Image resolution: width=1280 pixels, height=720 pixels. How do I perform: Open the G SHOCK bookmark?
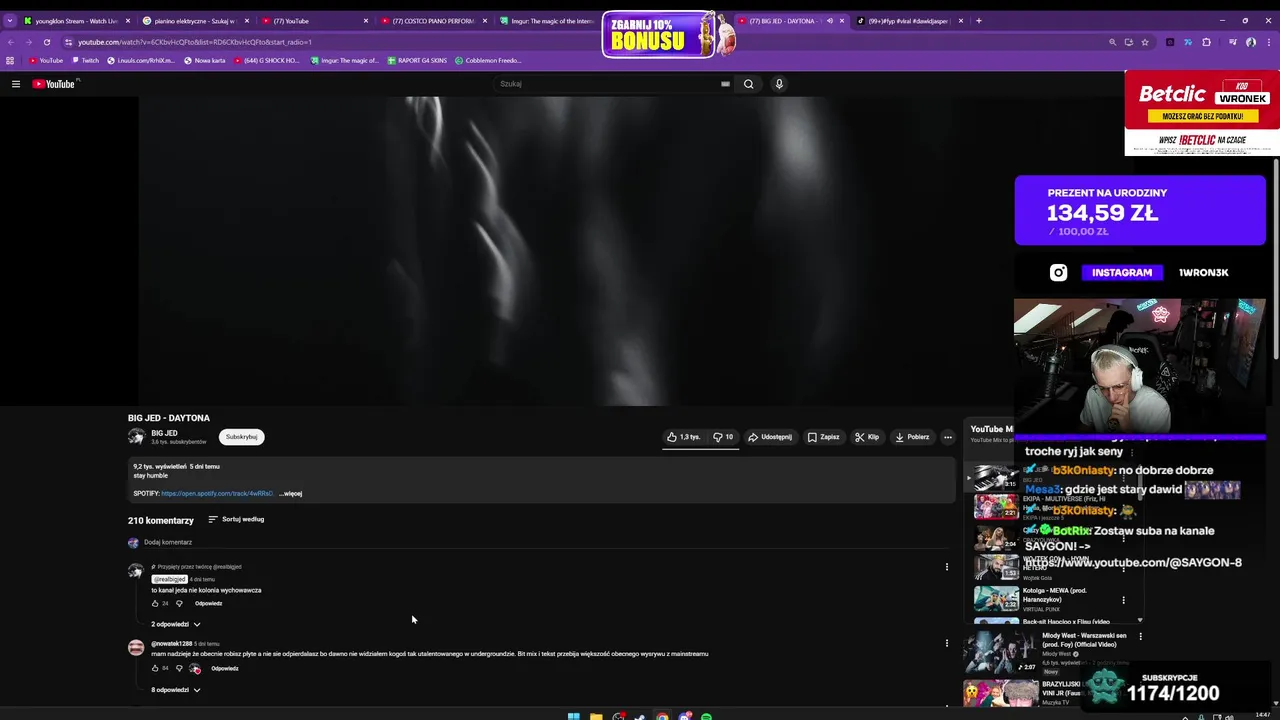(266, 60)
